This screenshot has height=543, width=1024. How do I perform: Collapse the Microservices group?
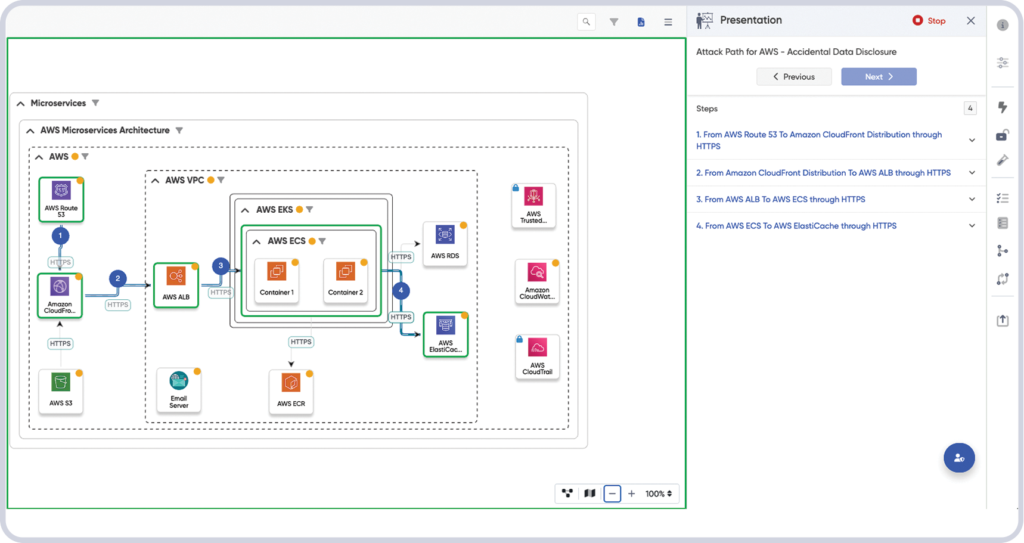(x=20, y=103)
